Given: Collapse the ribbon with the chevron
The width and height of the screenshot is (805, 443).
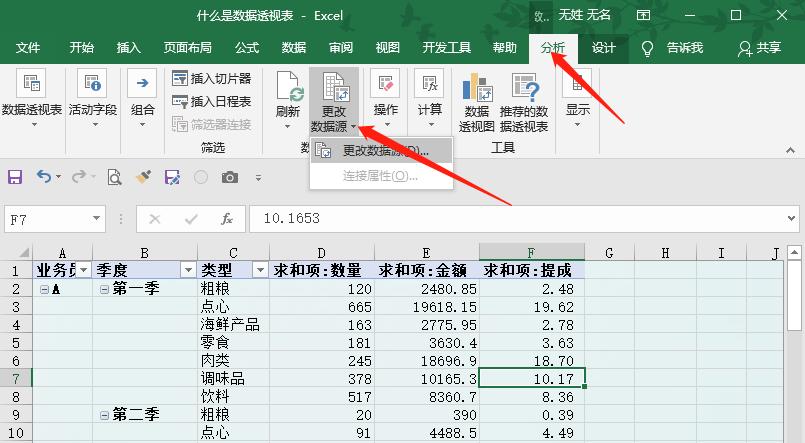Looking at the screenshot, I should point(791,150).
